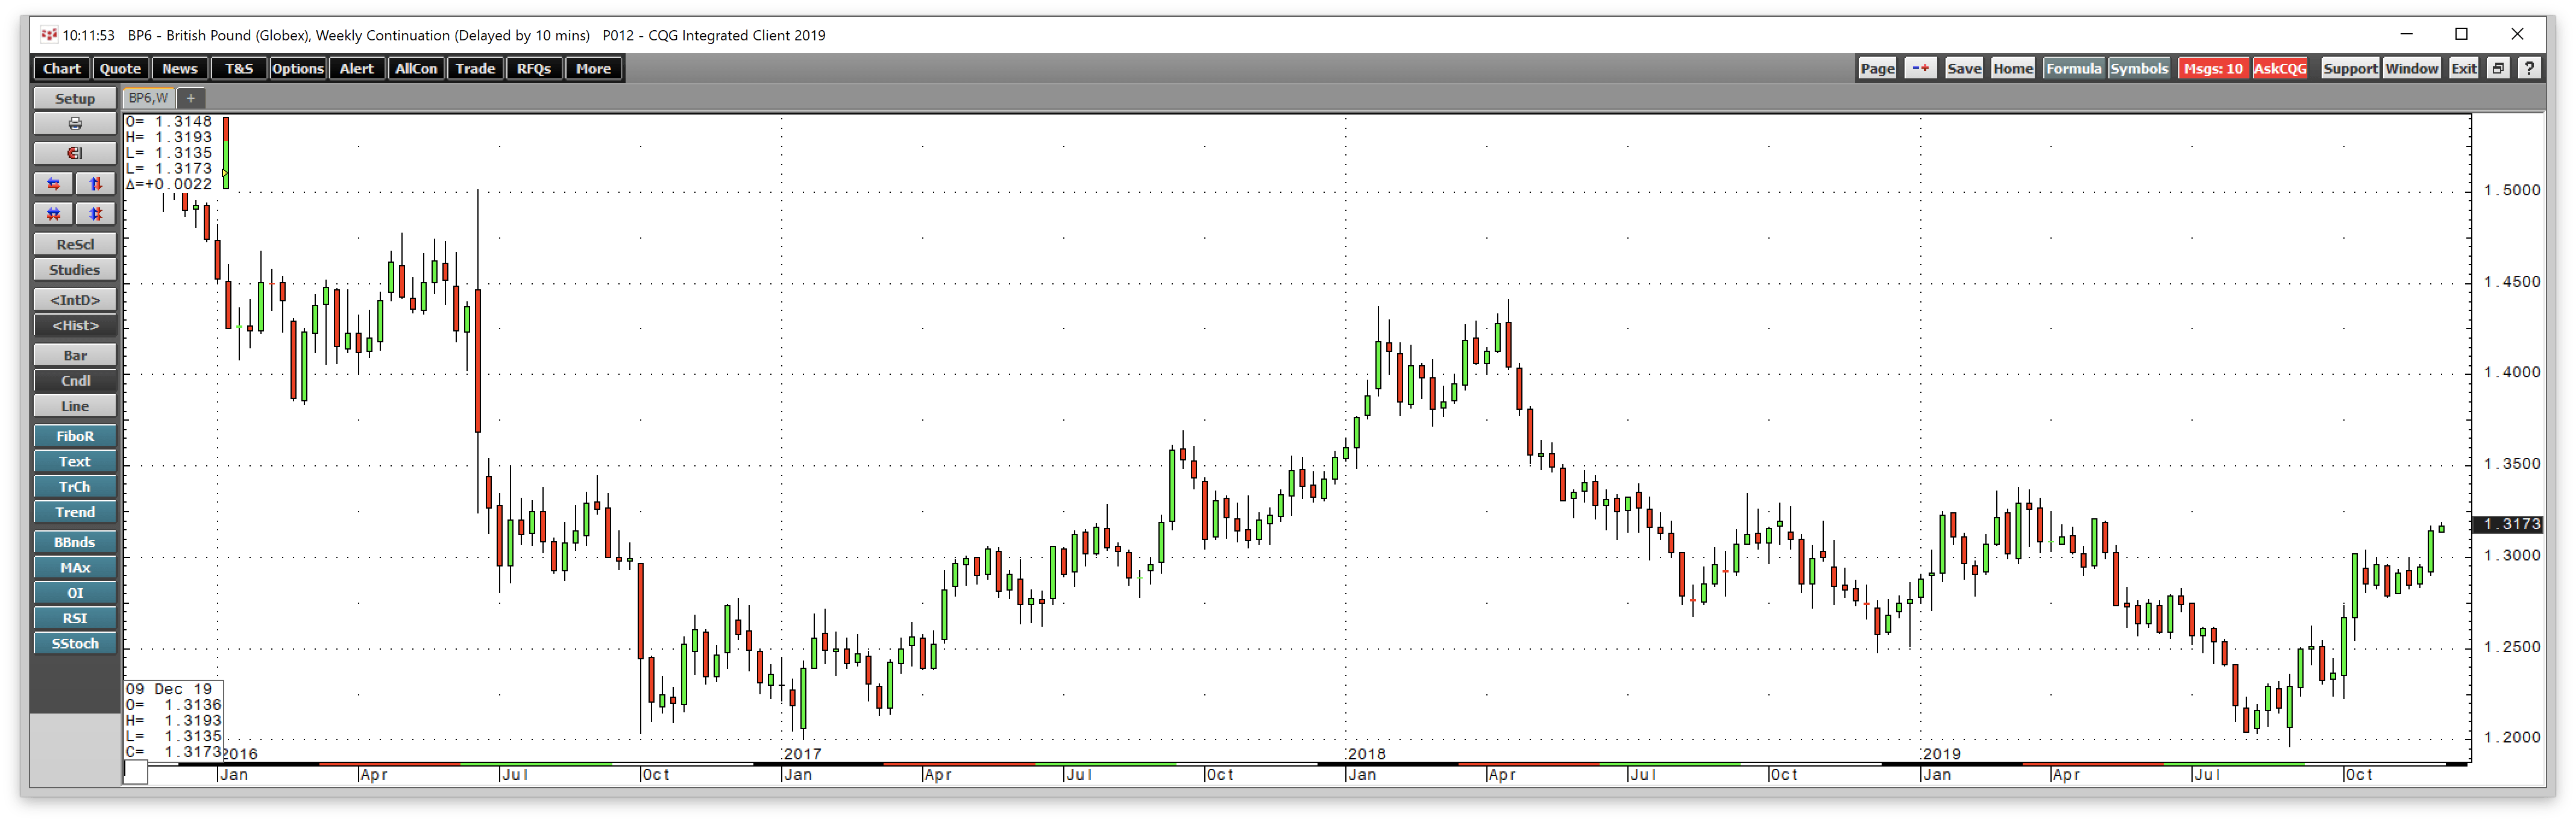Click the AskCQG button
The width and height of the screenshot is (2576, 822).
tap(2280, 68)
